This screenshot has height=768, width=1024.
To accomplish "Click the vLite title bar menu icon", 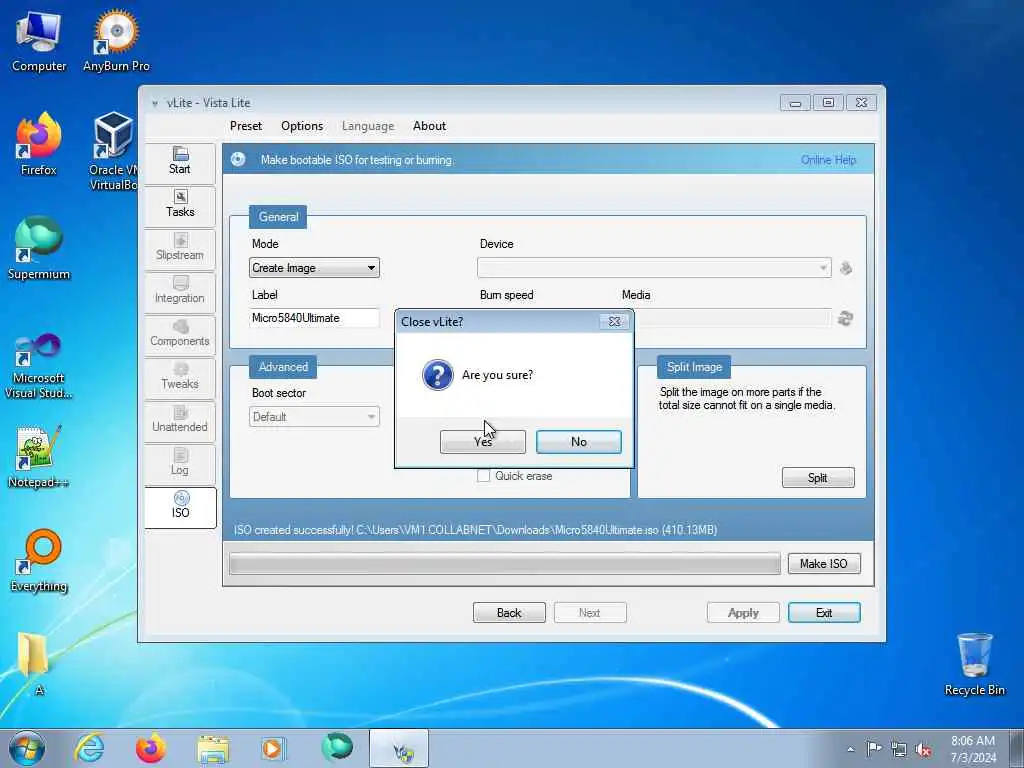I will 155,103.
